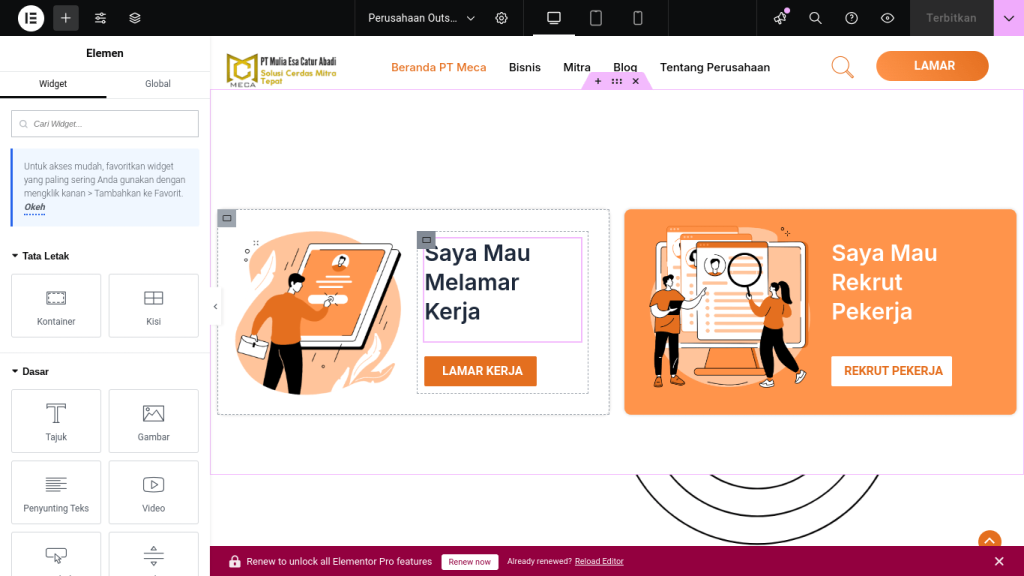This screenshot has width=1024, height=576.
Task: Click the Reload Editor link
Action: tap(599, 562)
